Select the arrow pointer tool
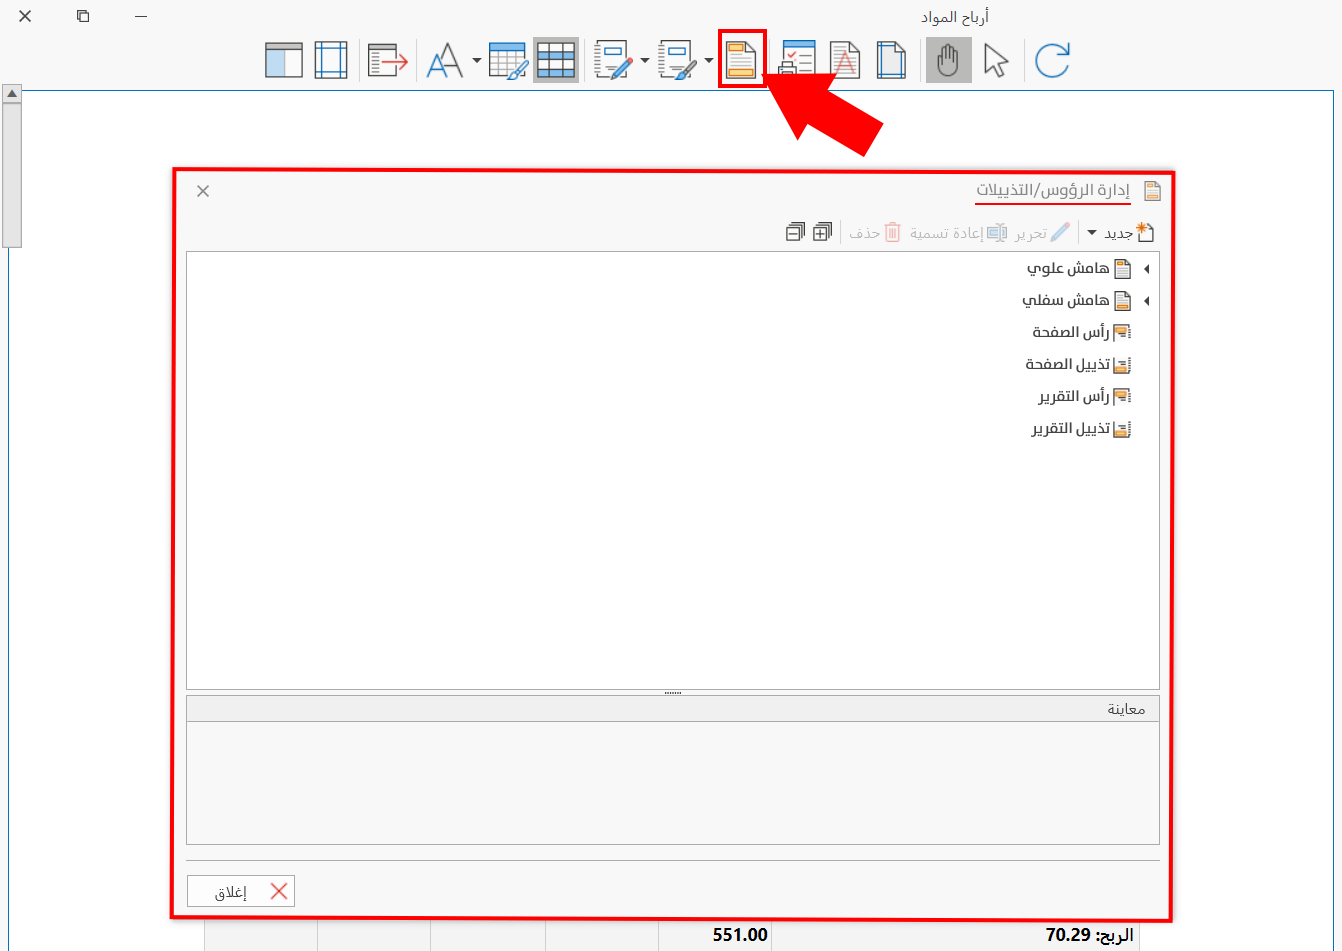This screenshot has height=951, width=1342. (x=996, y=60)
